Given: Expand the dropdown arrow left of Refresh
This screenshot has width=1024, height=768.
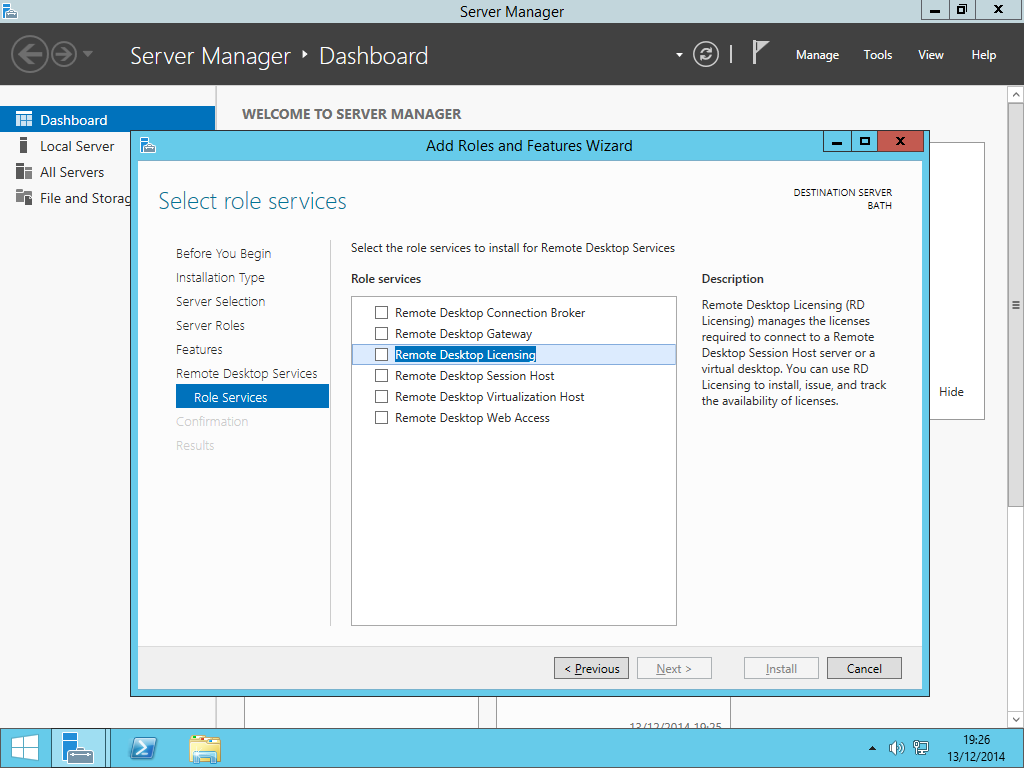Looking at the screenshot, I should [x=679, y=55].
